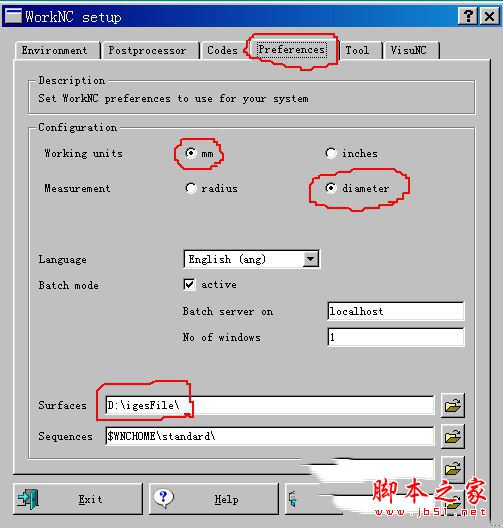The width and height of the screenshot is (503, 528).
Task: Click the Batch server on field
Action: tap(396, 311)
